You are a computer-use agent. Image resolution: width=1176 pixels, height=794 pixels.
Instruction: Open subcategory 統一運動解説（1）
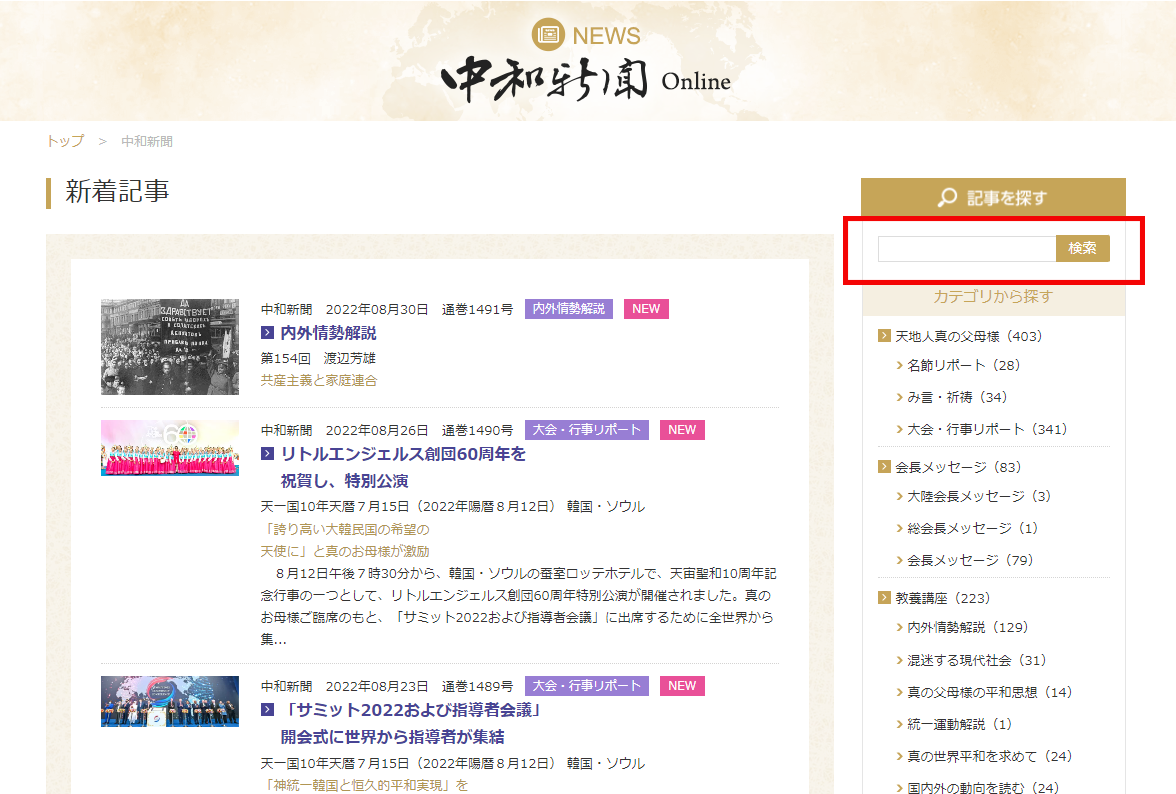pos(959,724)
